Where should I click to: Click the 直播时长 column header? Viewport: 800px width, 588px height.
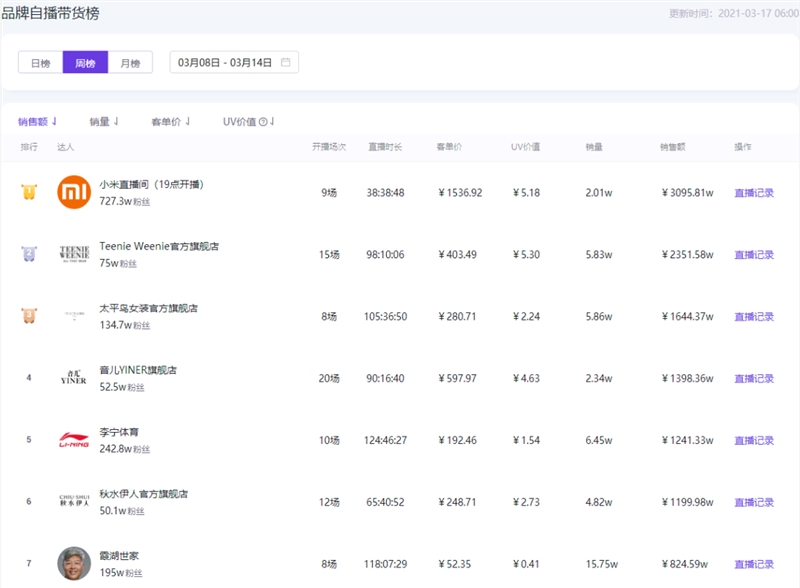click(x=385, y=147)
